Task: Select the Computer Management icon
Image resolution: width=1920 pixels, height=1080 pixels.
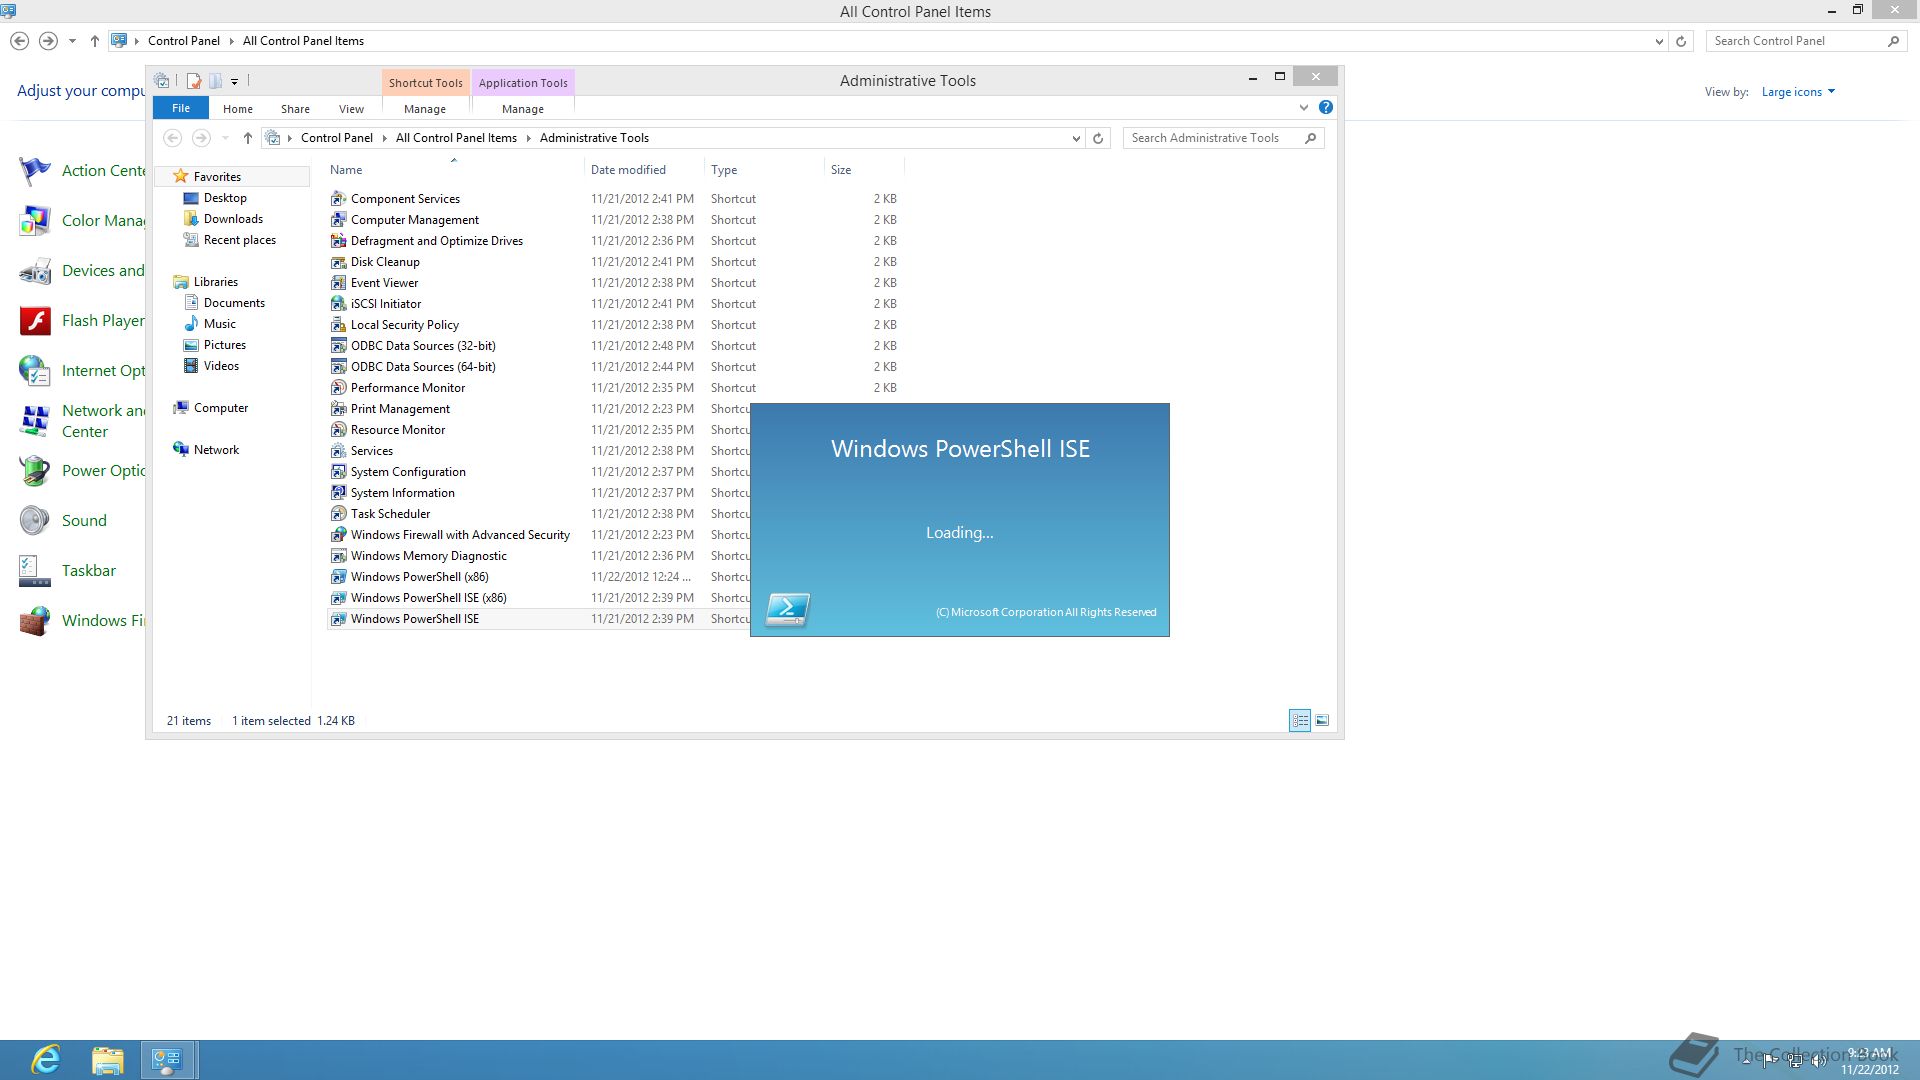Action: click(339, 220)
